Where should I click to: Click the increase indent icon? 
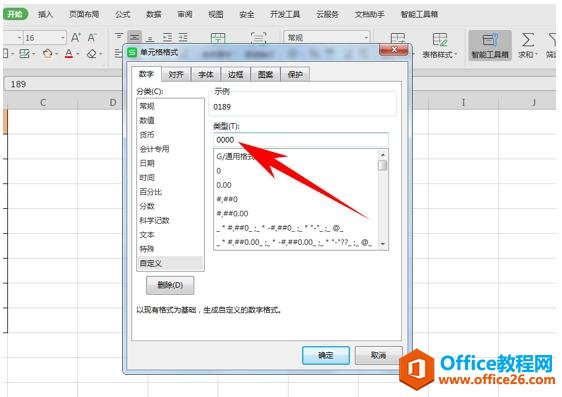(x=183, y=37)
